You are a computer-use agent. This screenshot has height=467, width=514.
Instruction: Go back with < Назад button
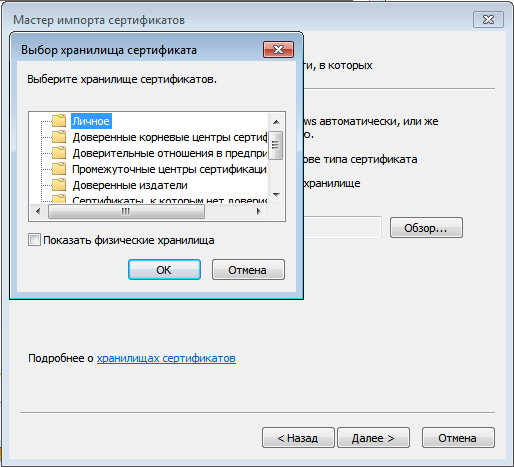pyautogui.click(x=298, y=437)
